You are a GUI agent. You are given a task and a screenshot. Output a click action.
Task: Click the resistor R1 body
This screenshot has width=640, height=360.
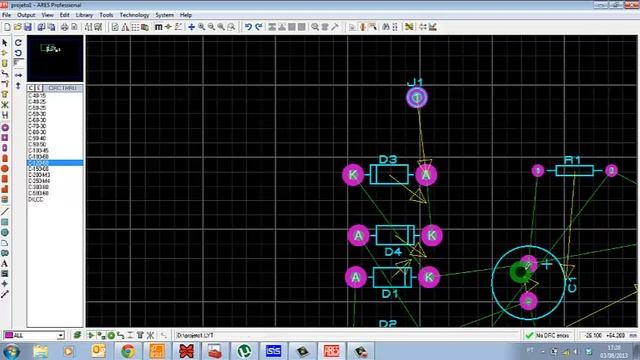pos(574,171)
